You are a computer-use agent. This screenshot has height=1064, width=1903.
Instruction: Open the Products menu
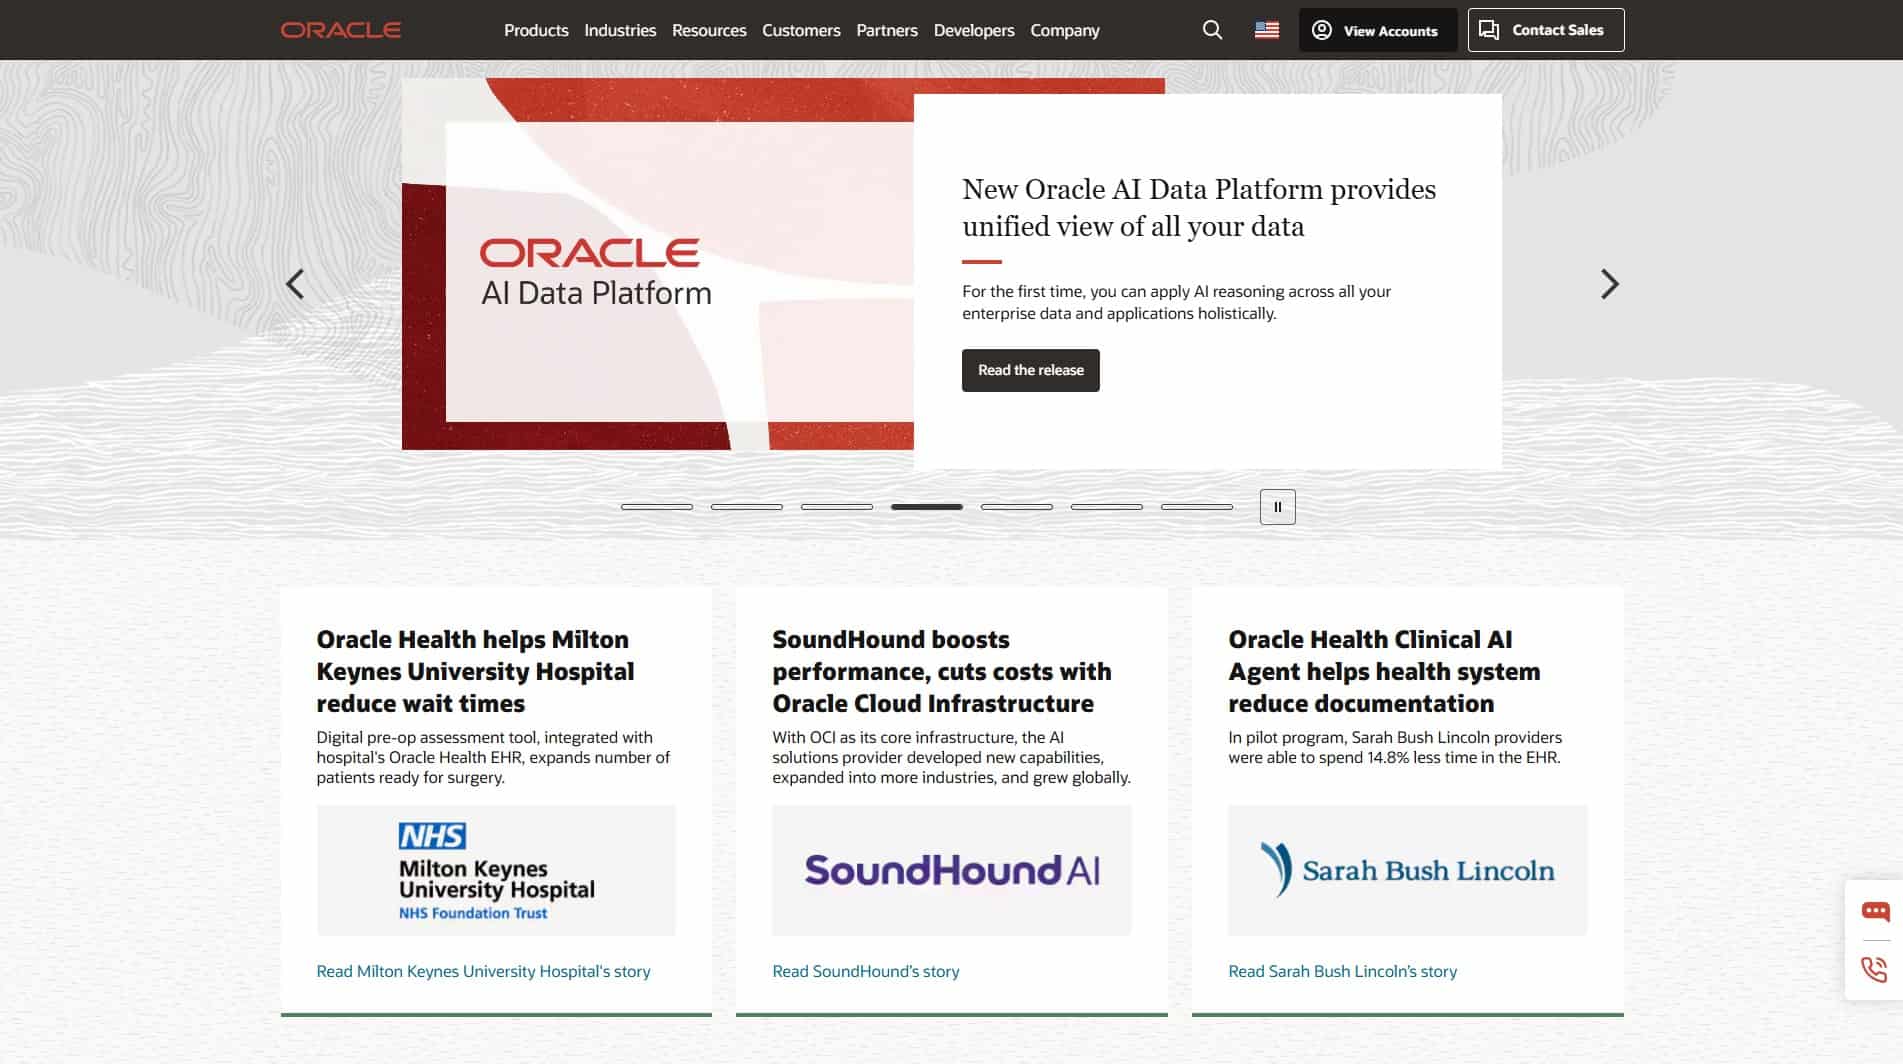point(536,30)
